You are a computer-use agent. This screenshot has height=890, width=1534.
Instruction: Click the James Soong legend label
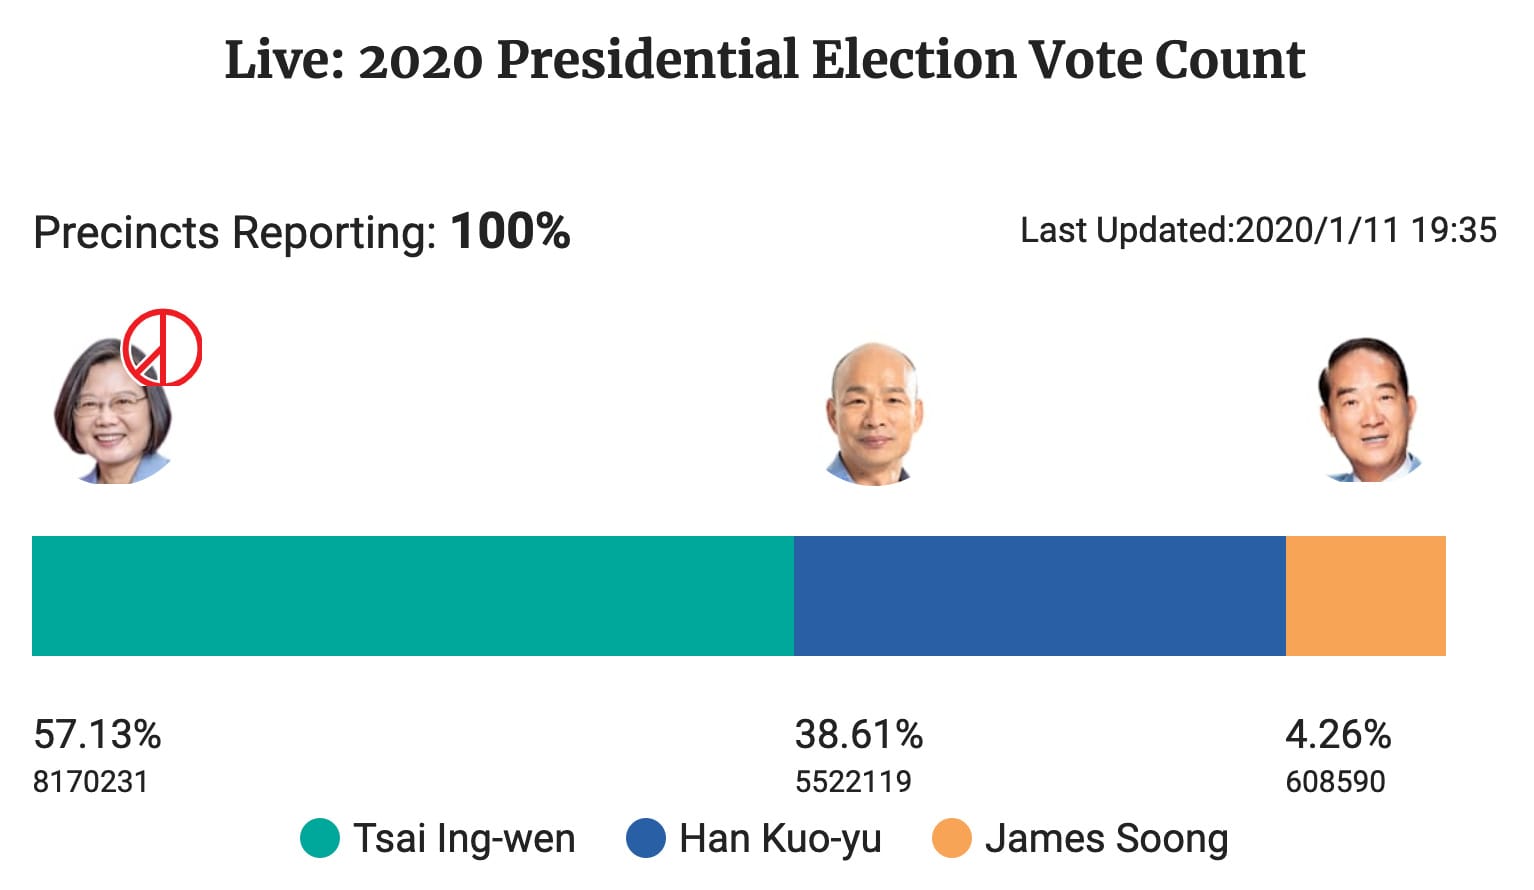click(x=1106, y=838)
